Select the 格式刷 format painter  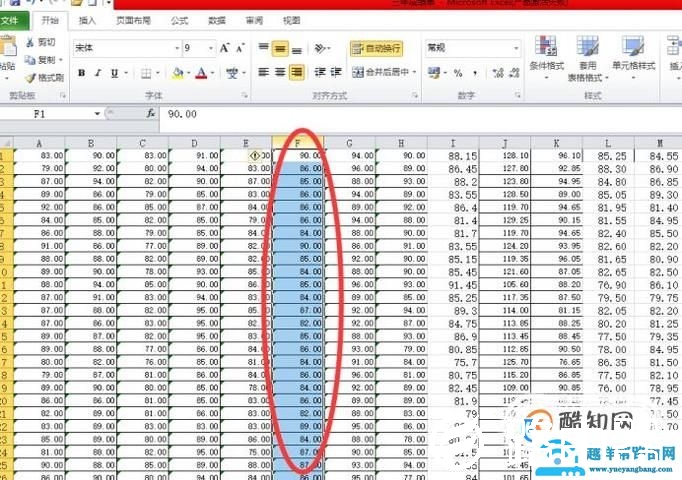44,78
